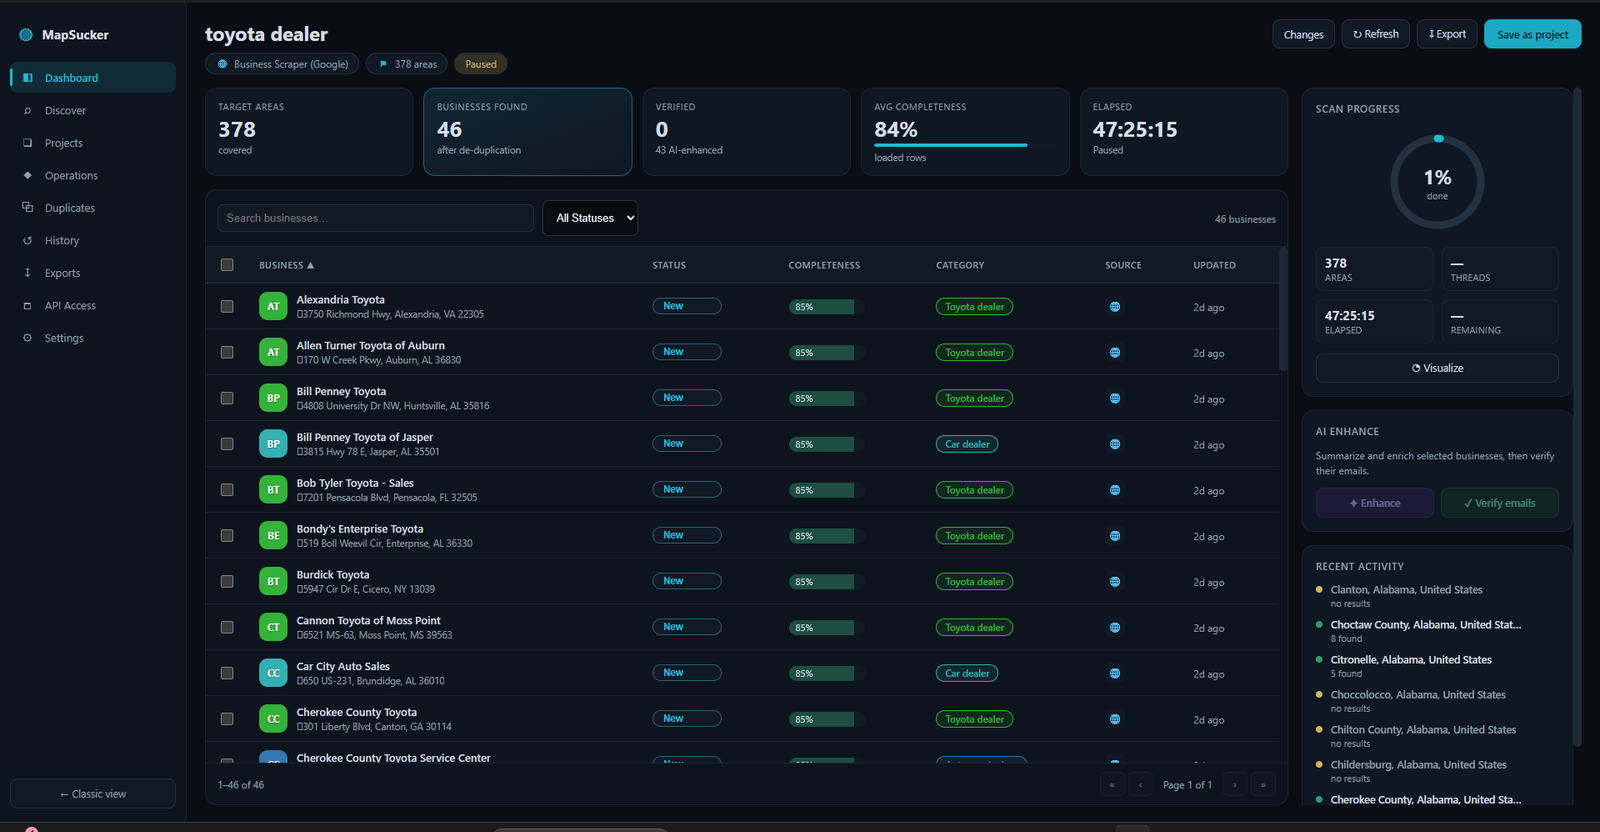Open the Discover section

(93, 111)
